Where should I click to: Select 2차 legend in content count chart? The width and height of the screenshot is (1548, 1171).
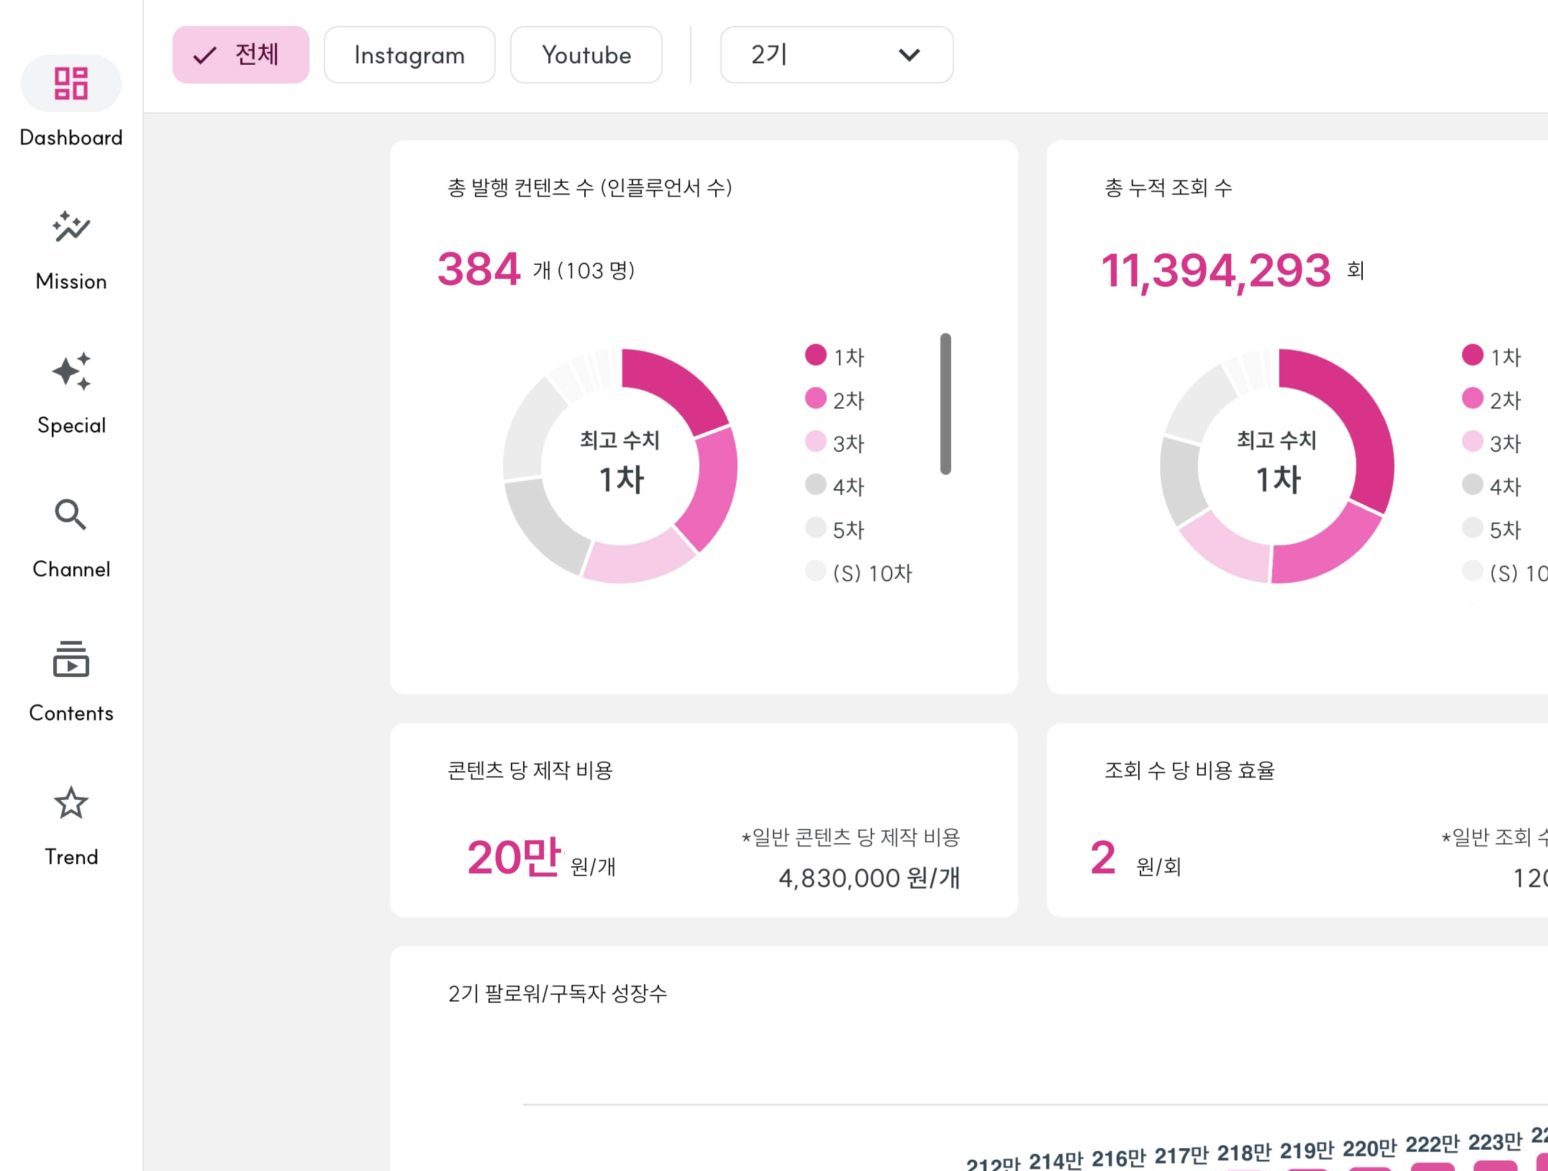[835, 400]
